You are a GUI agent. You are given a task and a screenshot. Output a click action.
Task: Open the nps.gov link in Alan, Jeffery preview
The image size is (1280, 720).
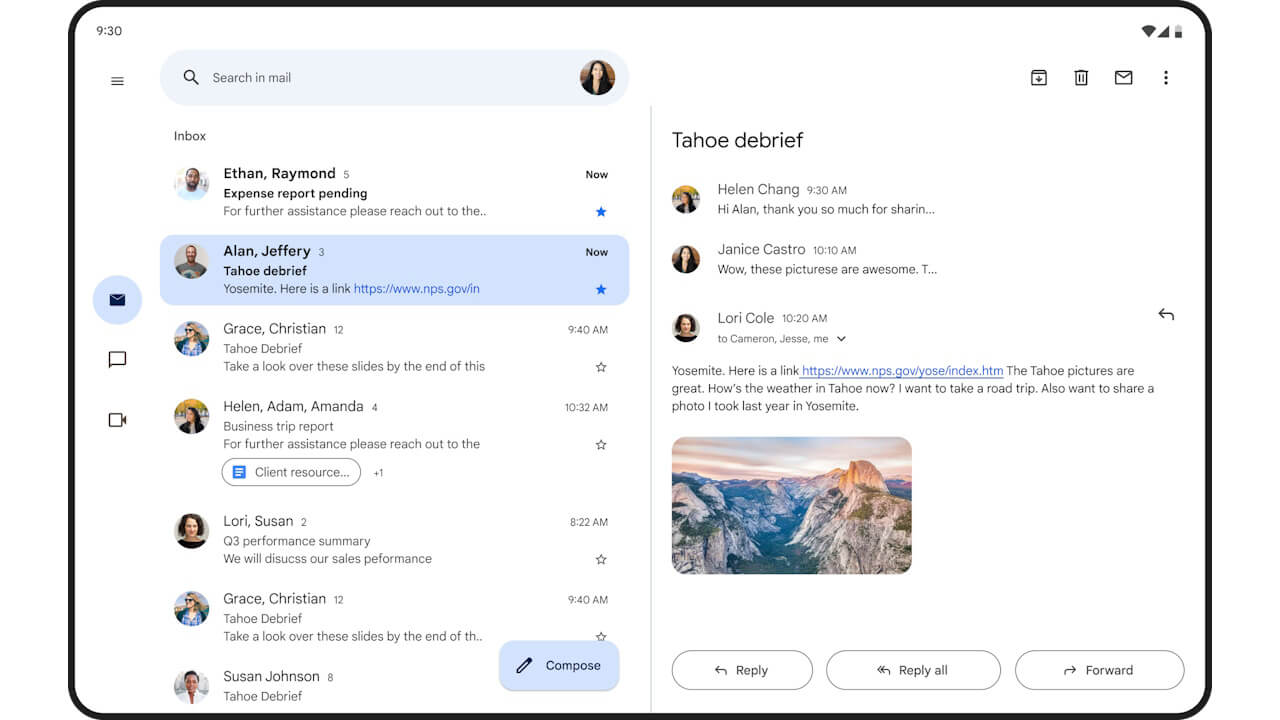417,289
